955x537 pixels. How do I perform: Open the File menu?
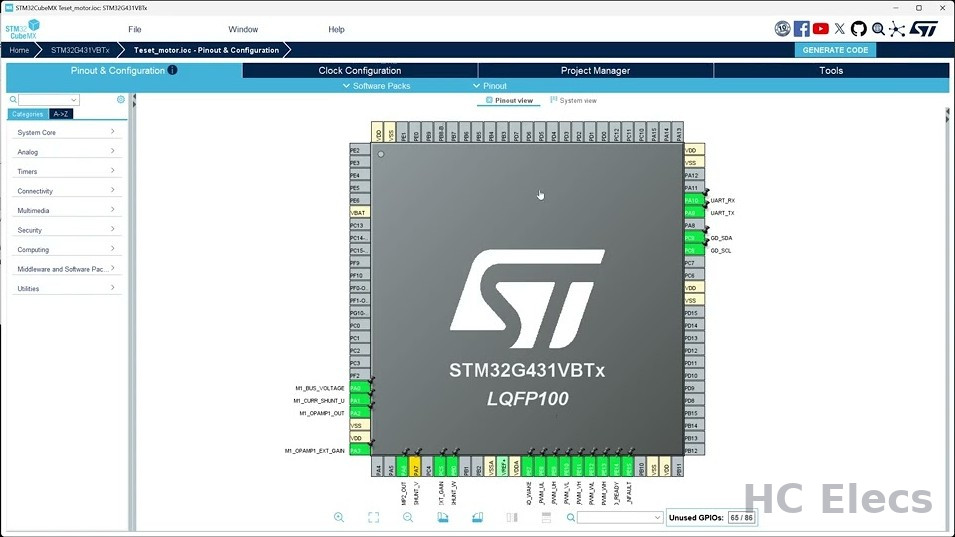coord(135,29)
